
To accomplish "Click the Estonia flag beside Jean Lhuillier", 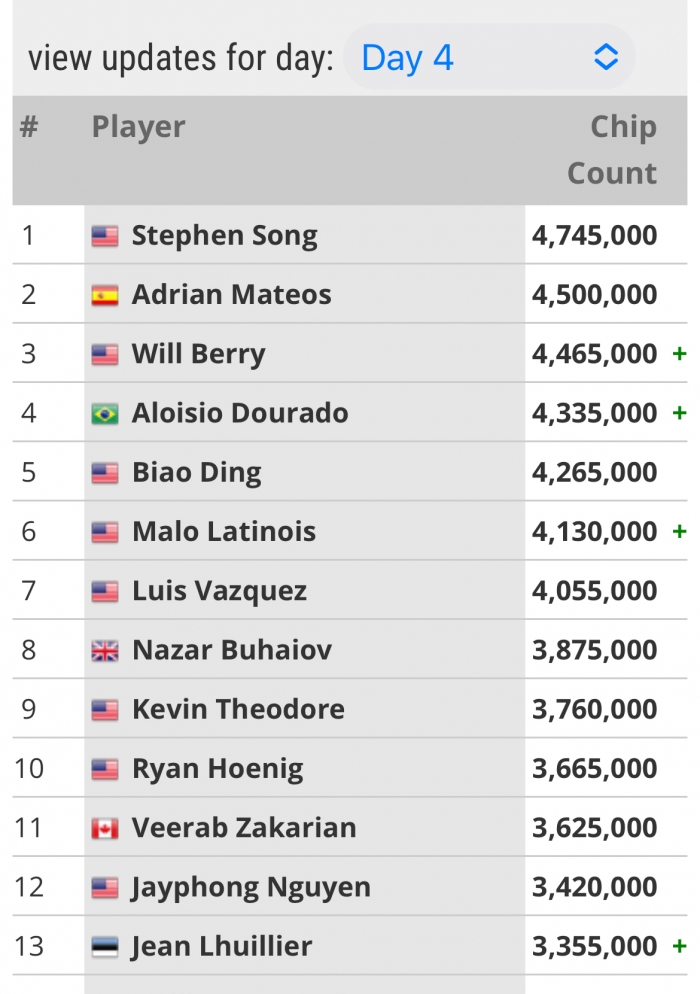I will 105,947.
